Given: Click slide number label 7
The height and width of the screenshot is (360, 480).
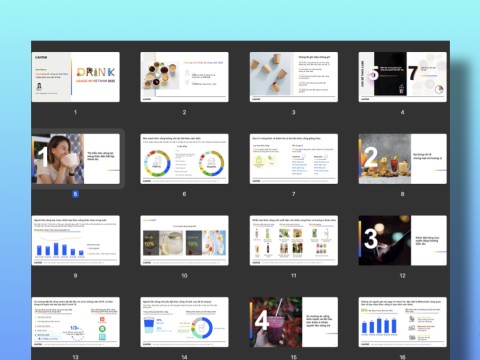Looking at the screenshot, I should [294, 194].
